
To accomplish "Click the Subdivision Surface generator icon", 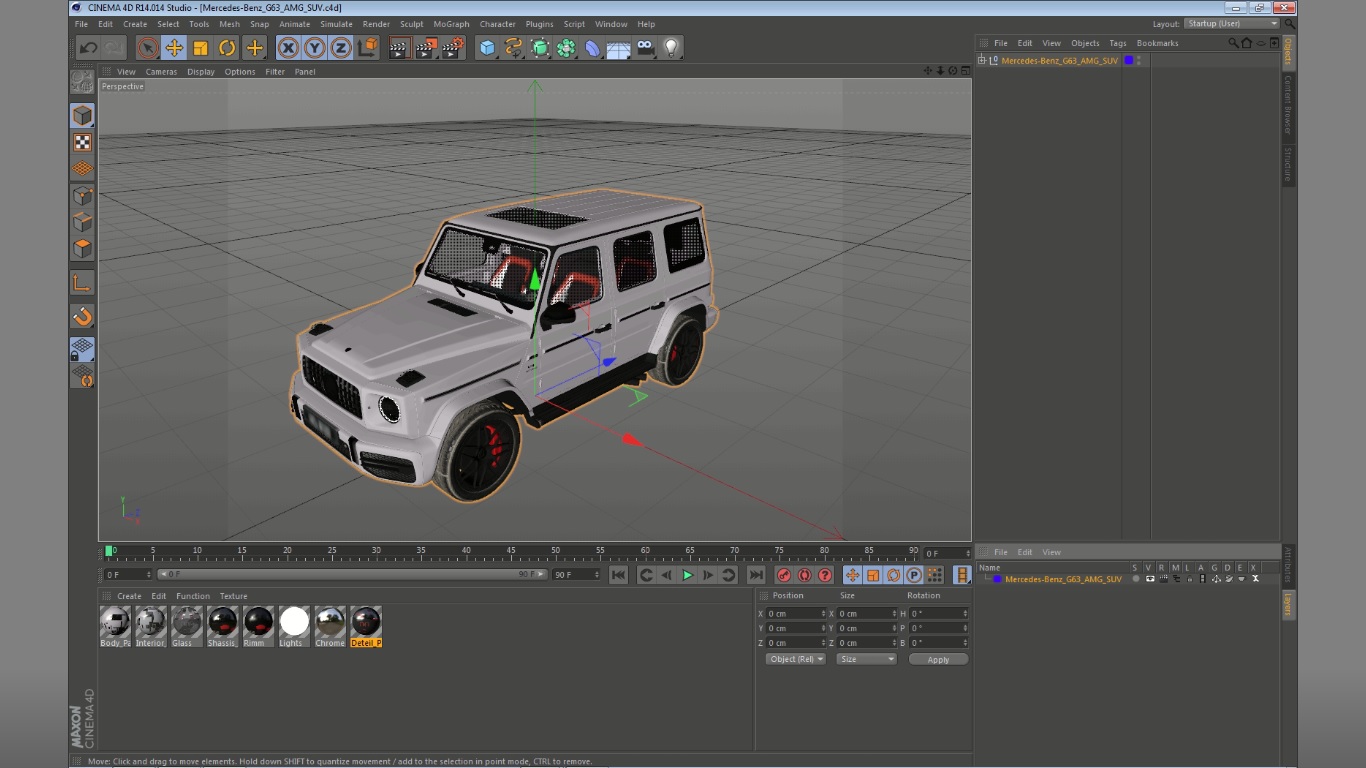I will (540, 47).
